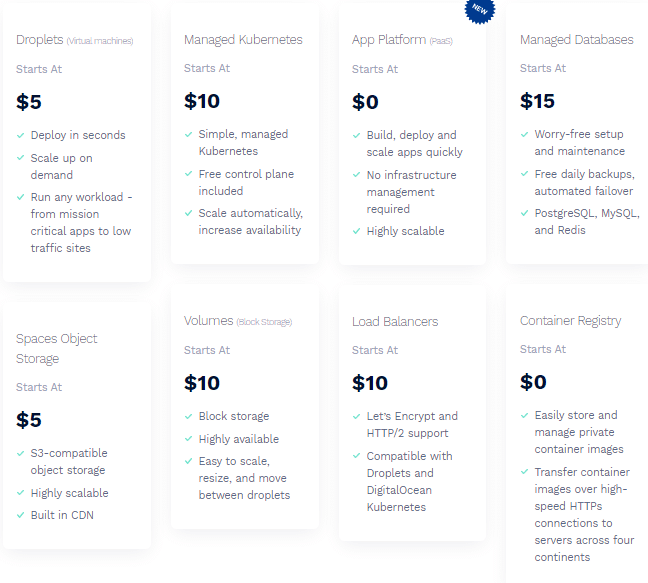
Task: Select the Load Balancers card title
Action: 395,321
